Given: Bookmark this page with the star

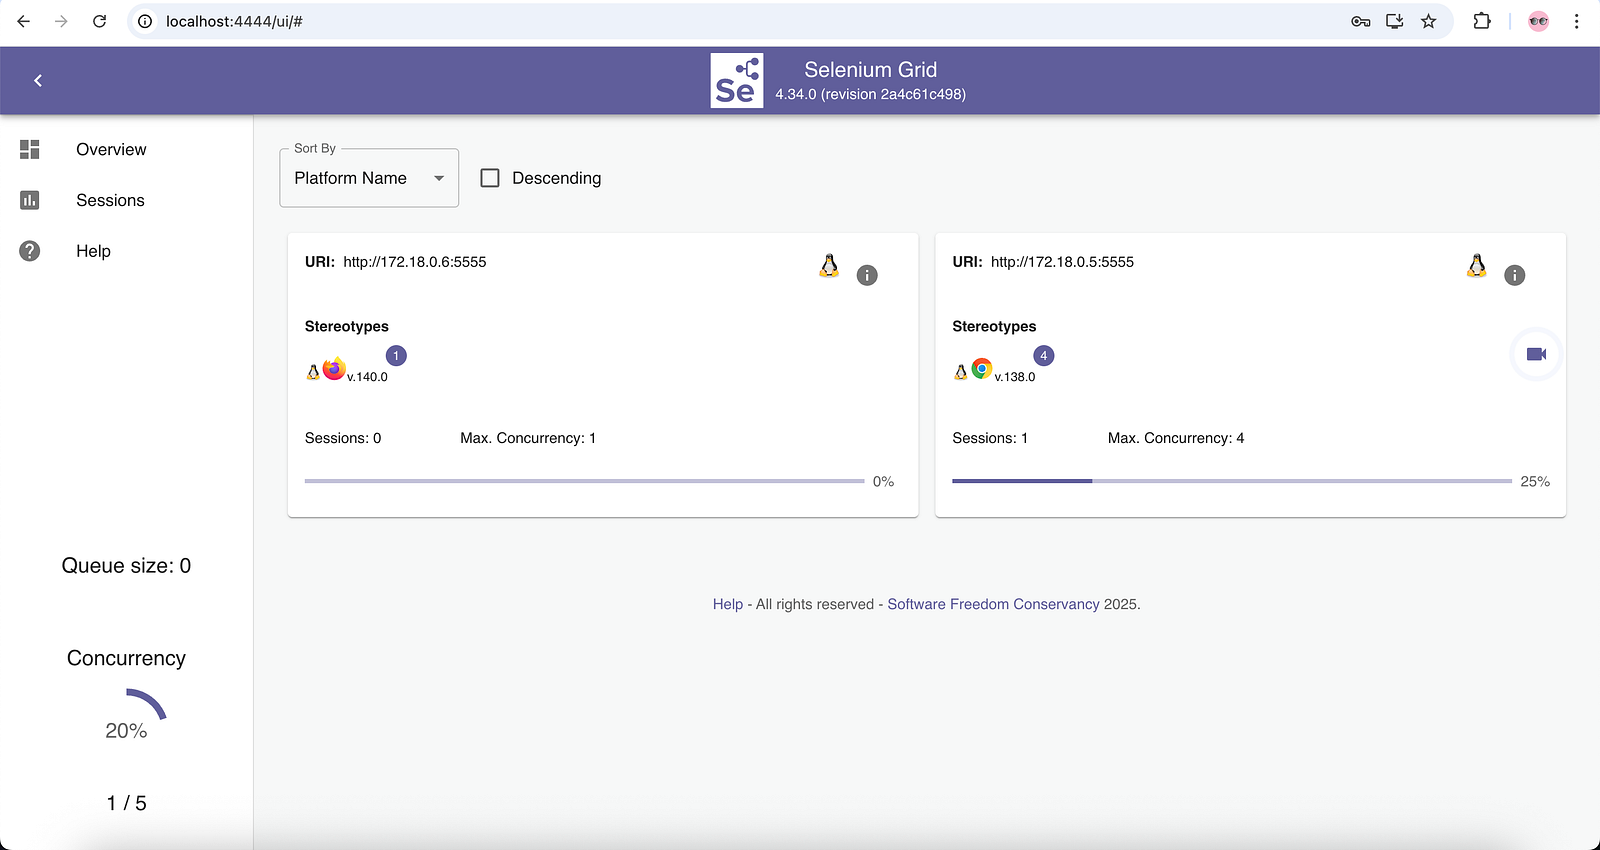Looking at the screenshot, I should coord(1428,21).
